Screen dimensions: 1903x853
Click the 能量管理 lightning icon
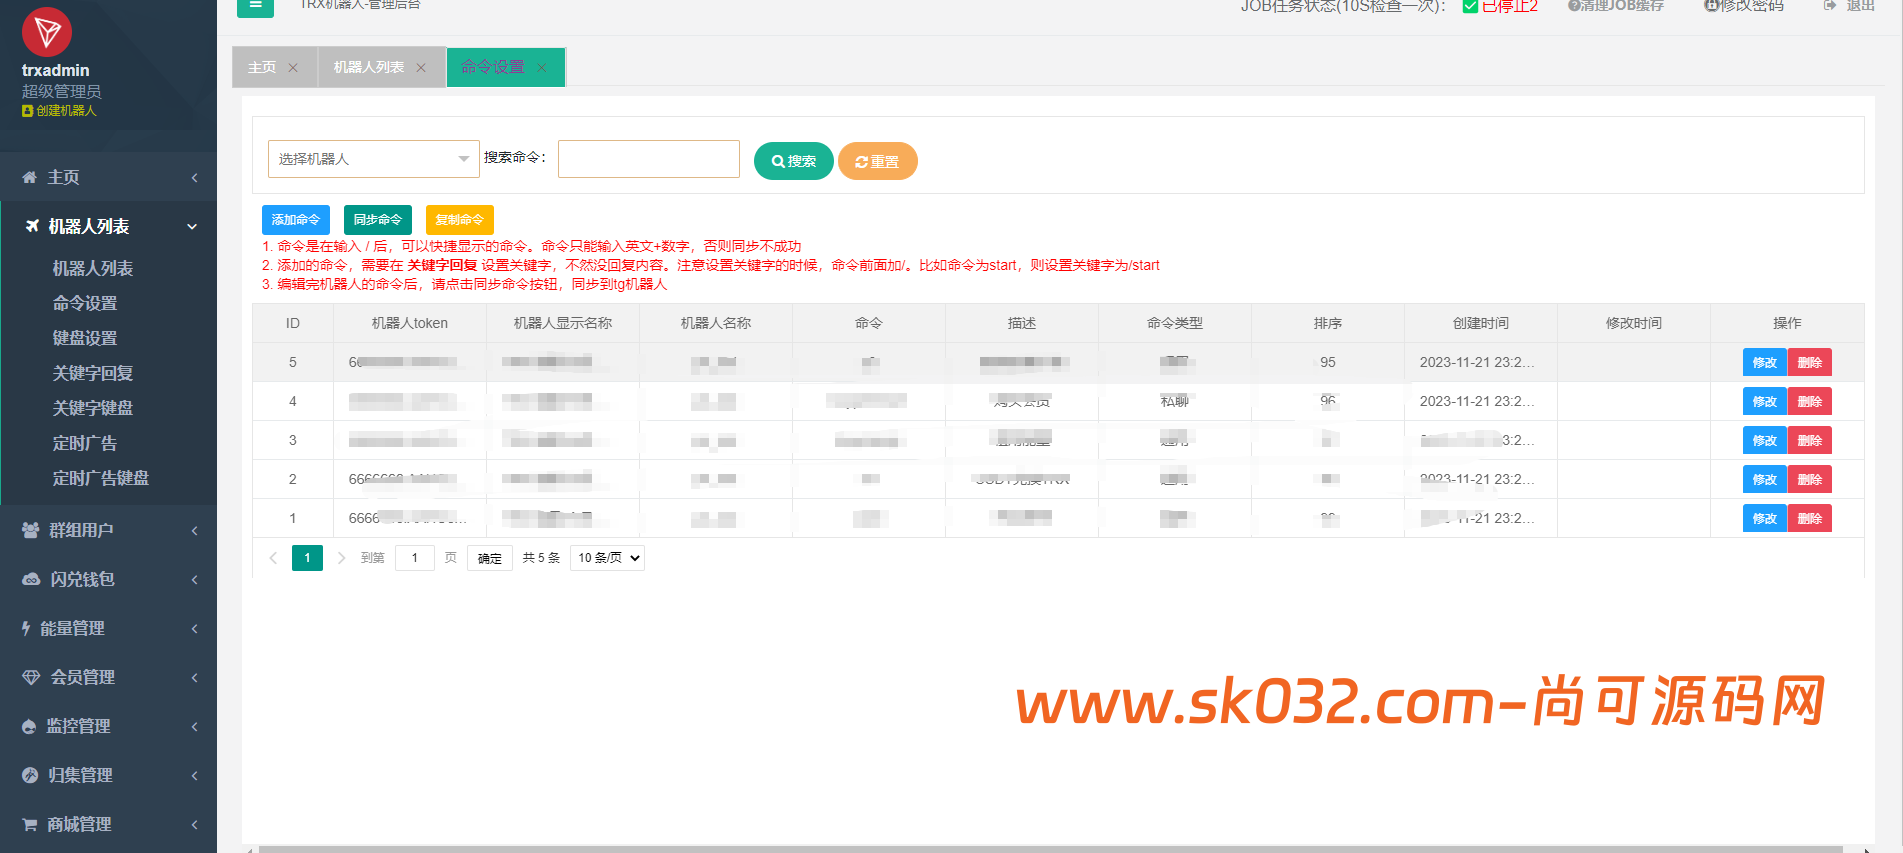(x=26, y=629)
